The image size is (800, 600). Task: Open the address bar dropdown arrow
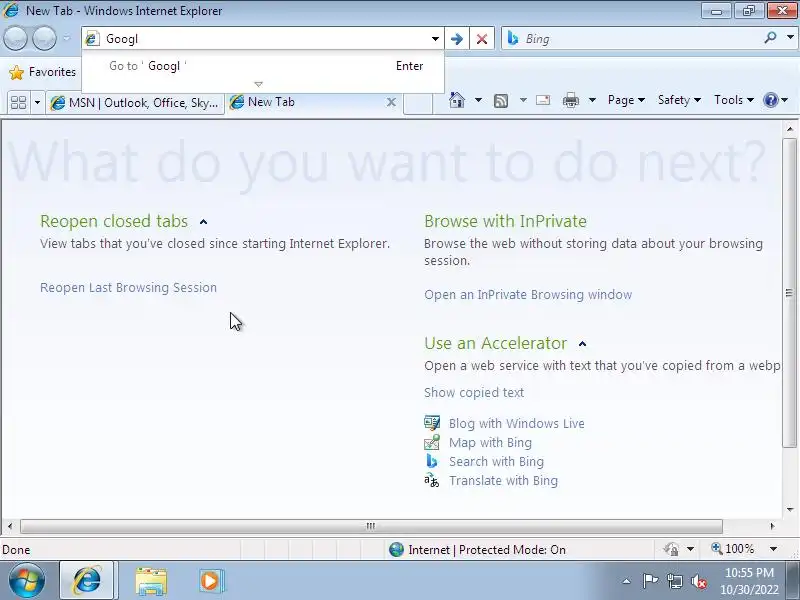point(435,39)
